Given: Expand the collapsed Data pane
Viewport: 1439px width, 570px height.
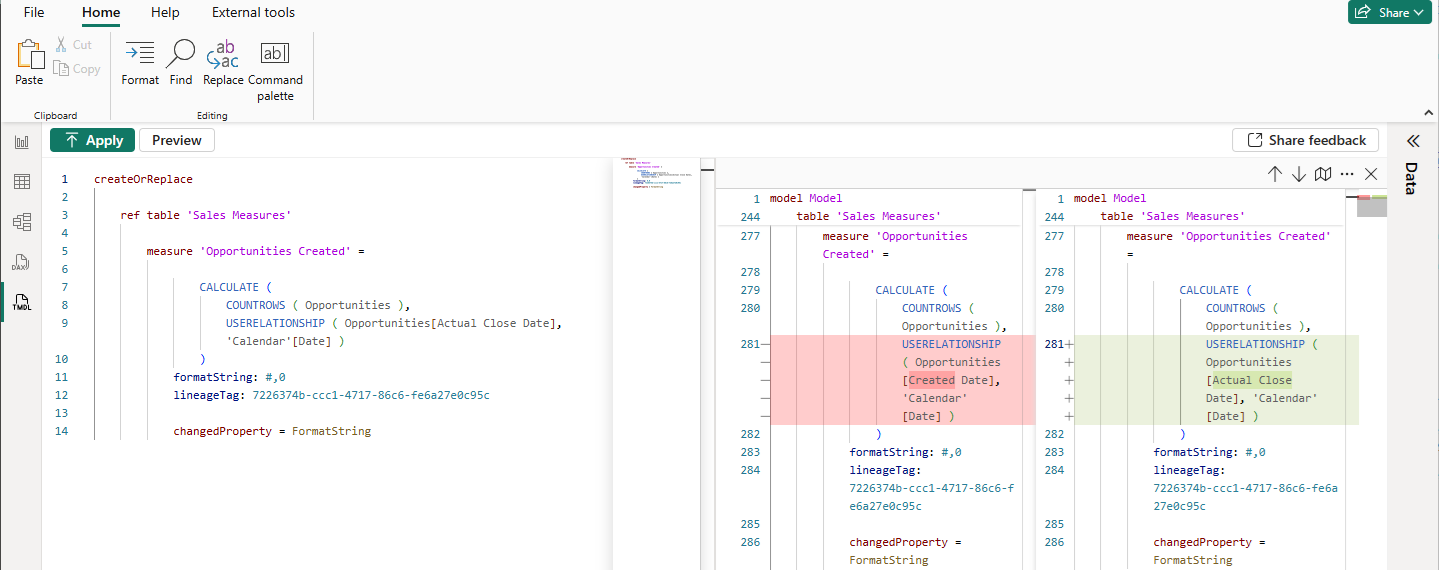Looking at the screenshot, I should tap(1413, 141).
